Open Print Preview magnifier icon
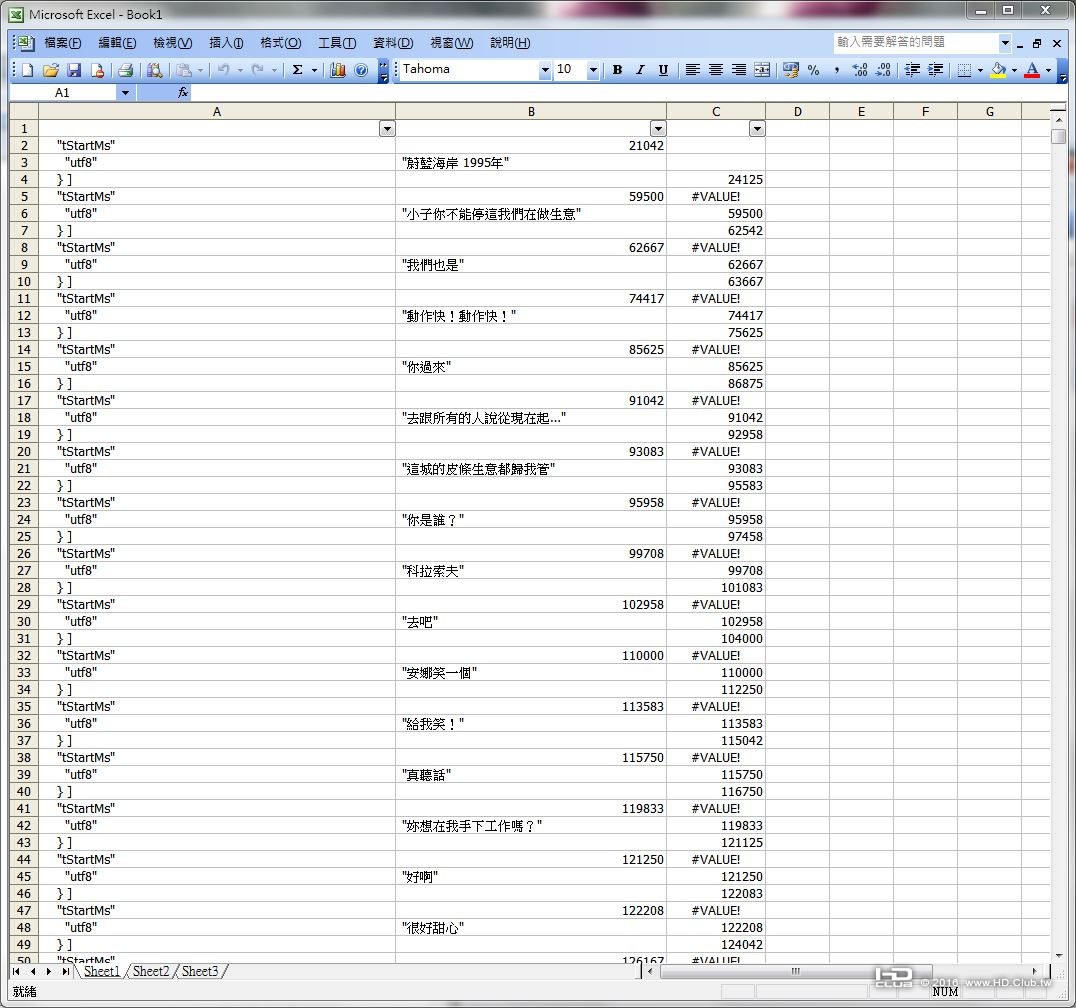Image resolution: width=1076 pixels, height=1008 pixels. coord(154,70)
